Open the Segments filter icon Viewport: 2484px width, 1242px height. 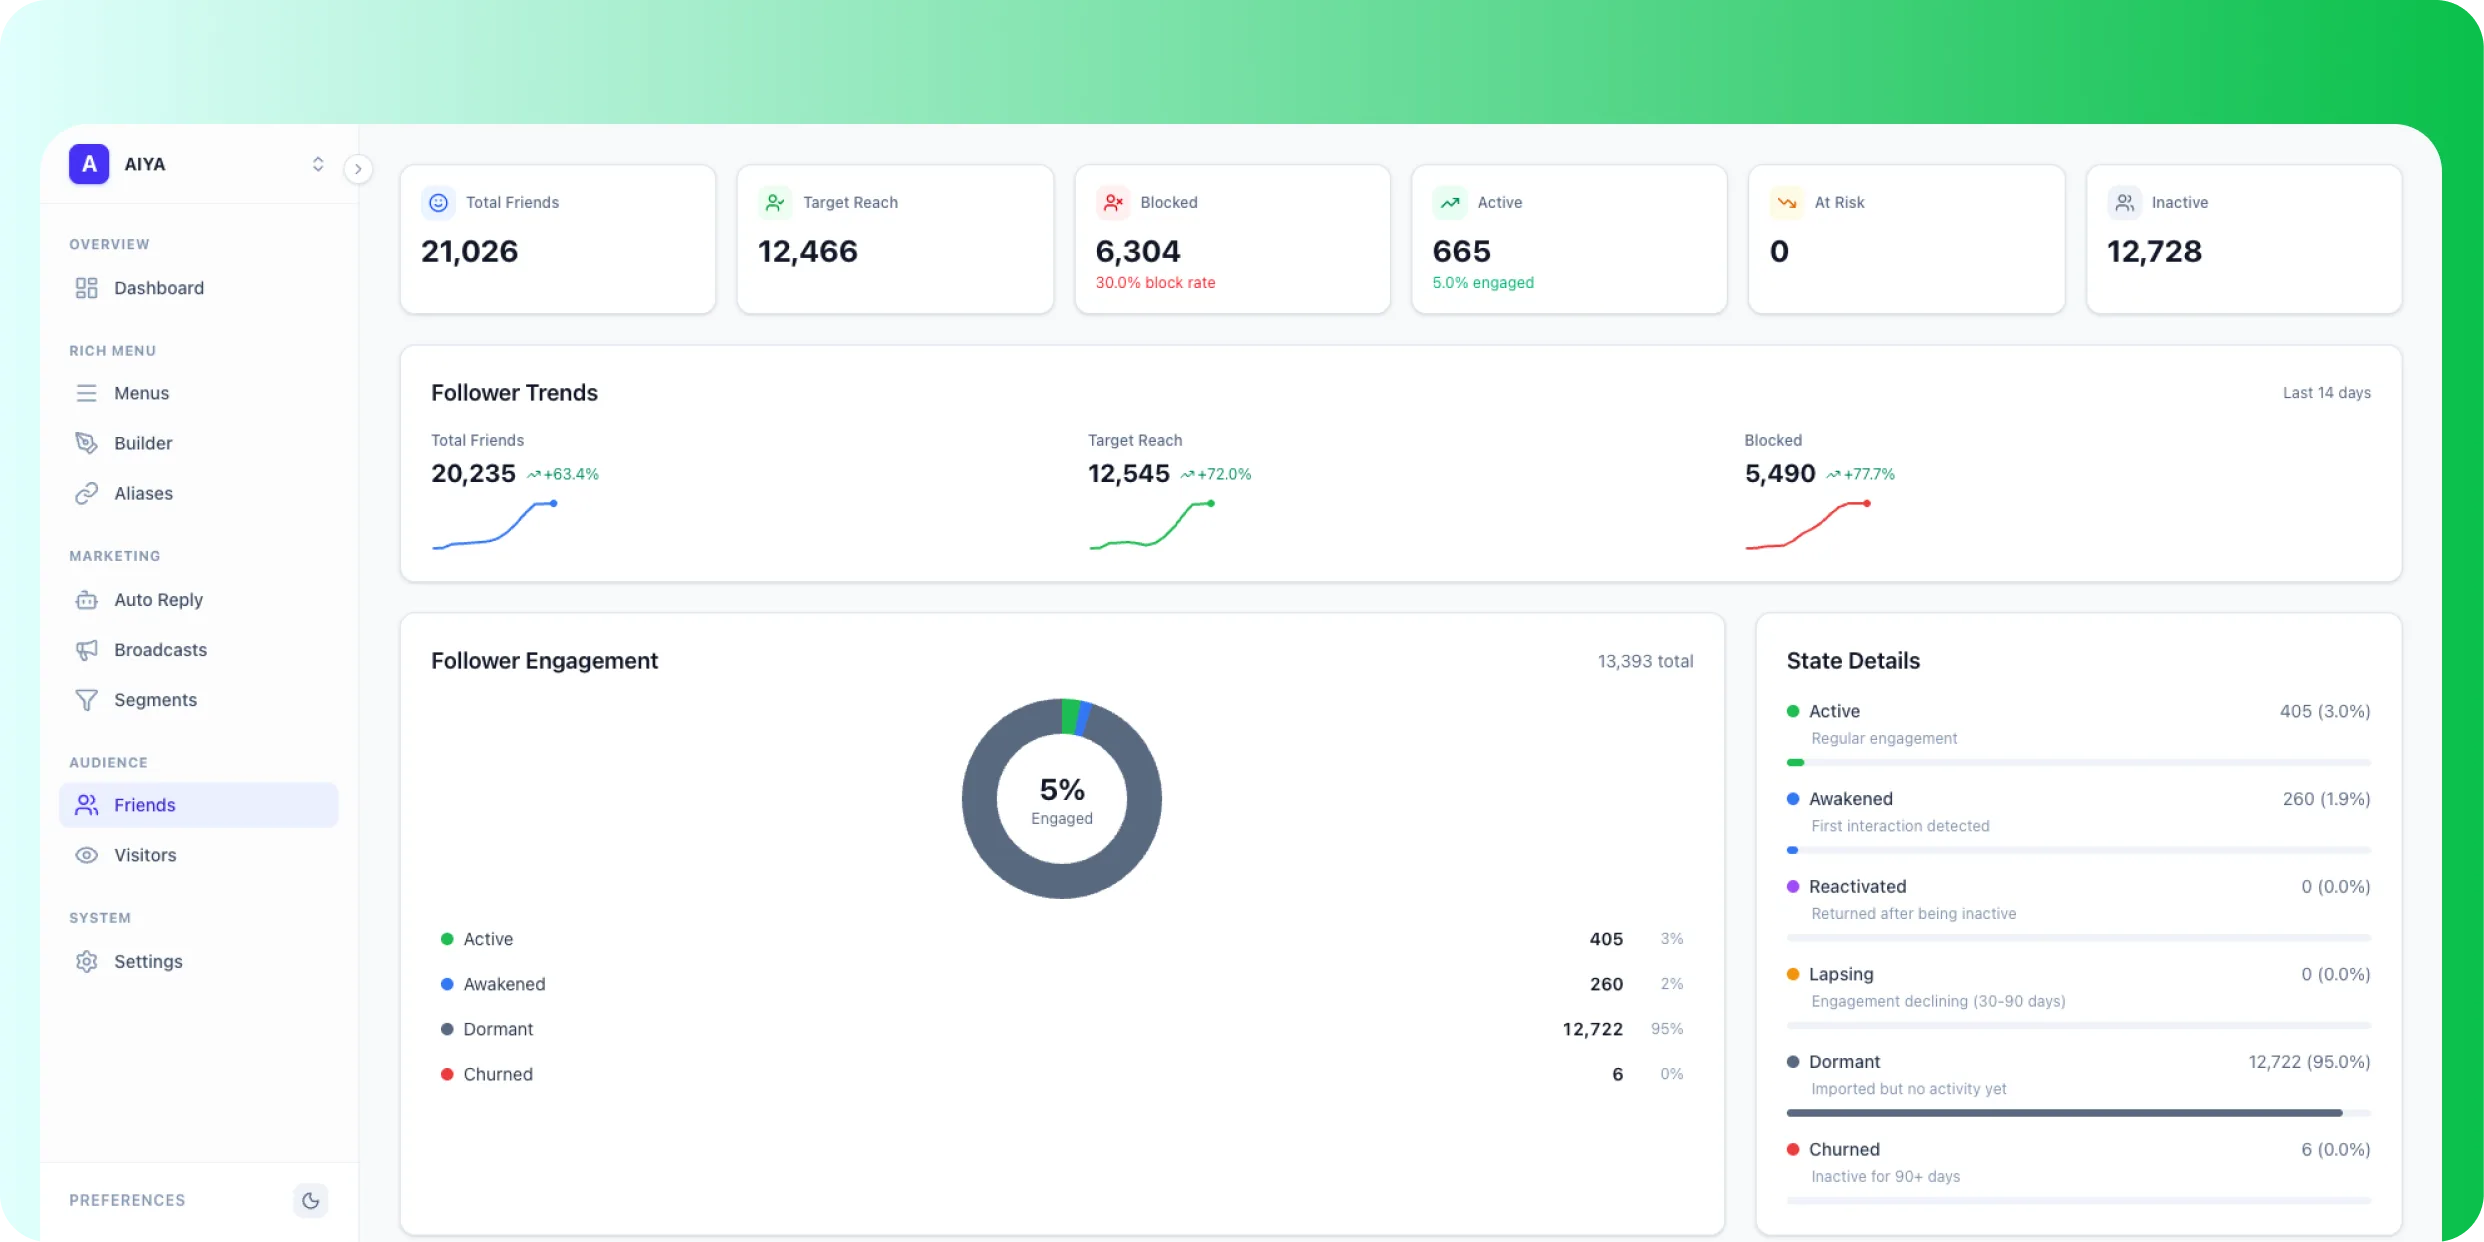[x=86, y=699]
